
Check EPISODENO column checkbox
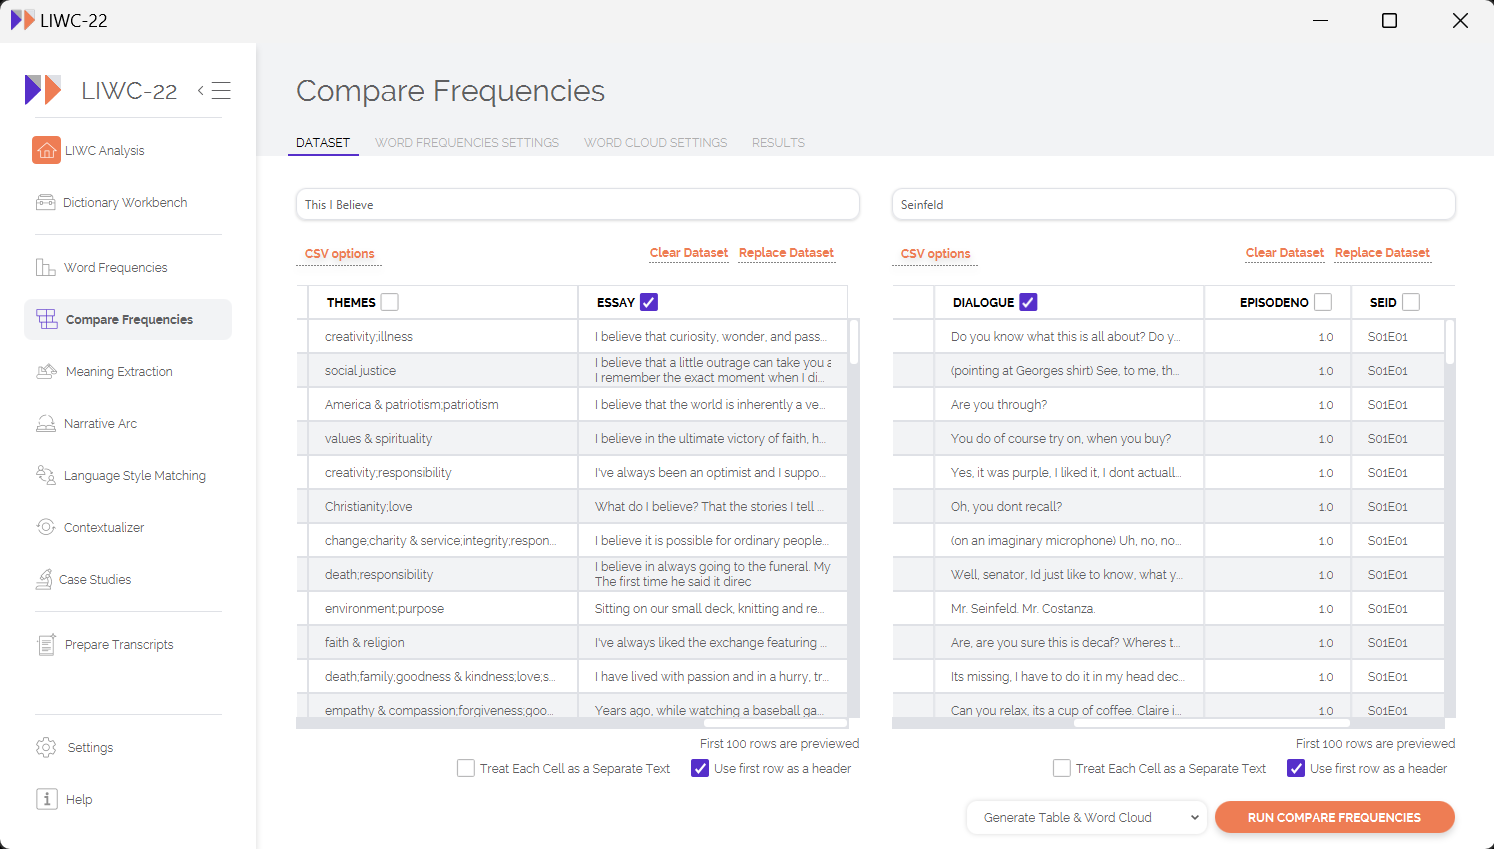tap(1323, 302)
